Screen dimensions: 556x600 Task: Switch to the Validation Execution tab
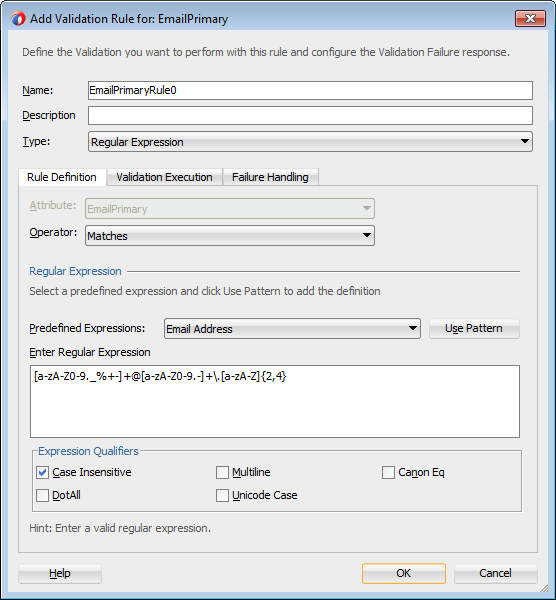coord(165,177)
